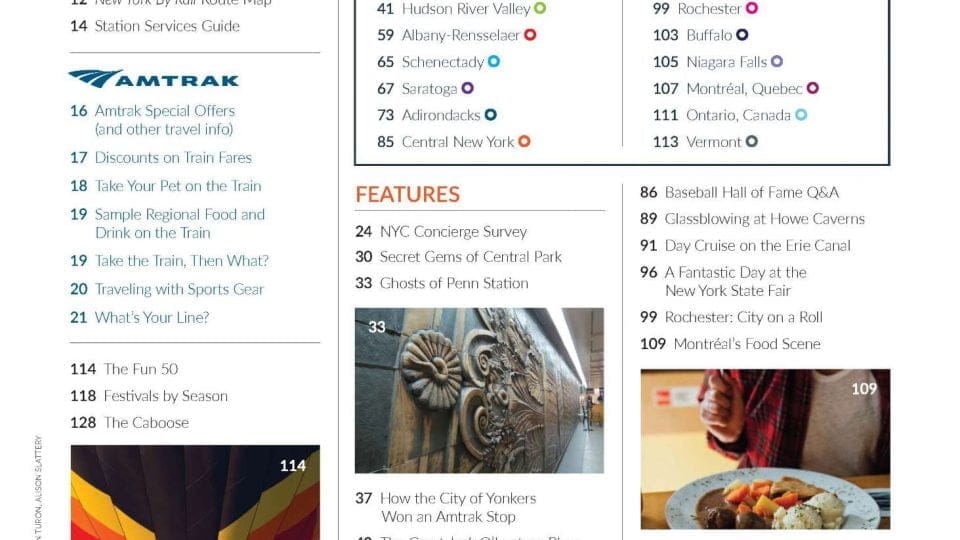Viewport: 960px width, 540px height.
Task: Click the purple circle next to Saratoga
Action: (x=467, y=88)
